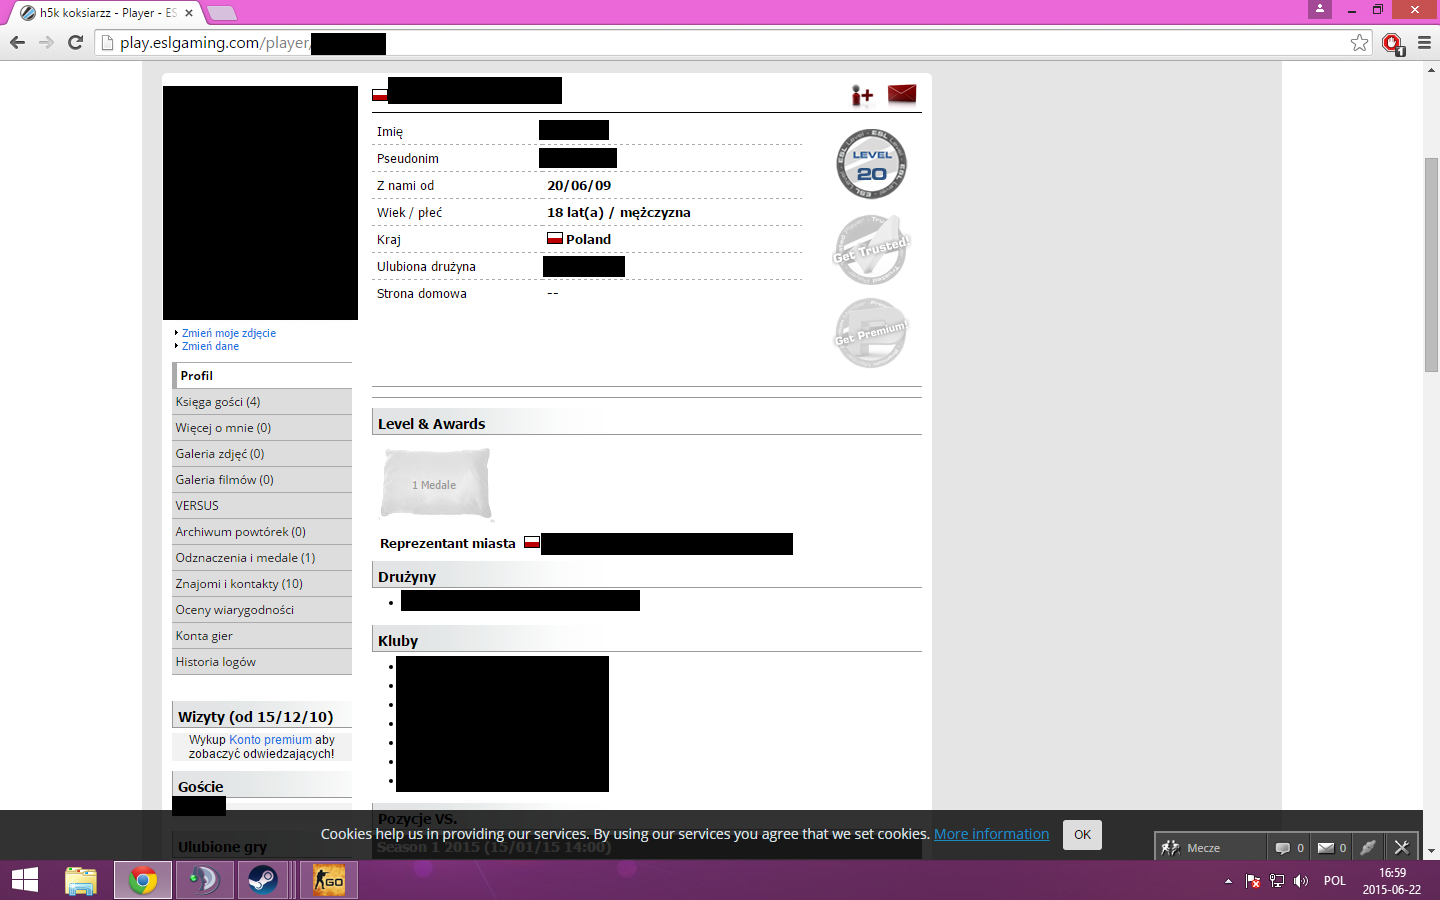Accept cookies with the OK button
Viewport: 1440px width, 900px height.
(1082, 835)
